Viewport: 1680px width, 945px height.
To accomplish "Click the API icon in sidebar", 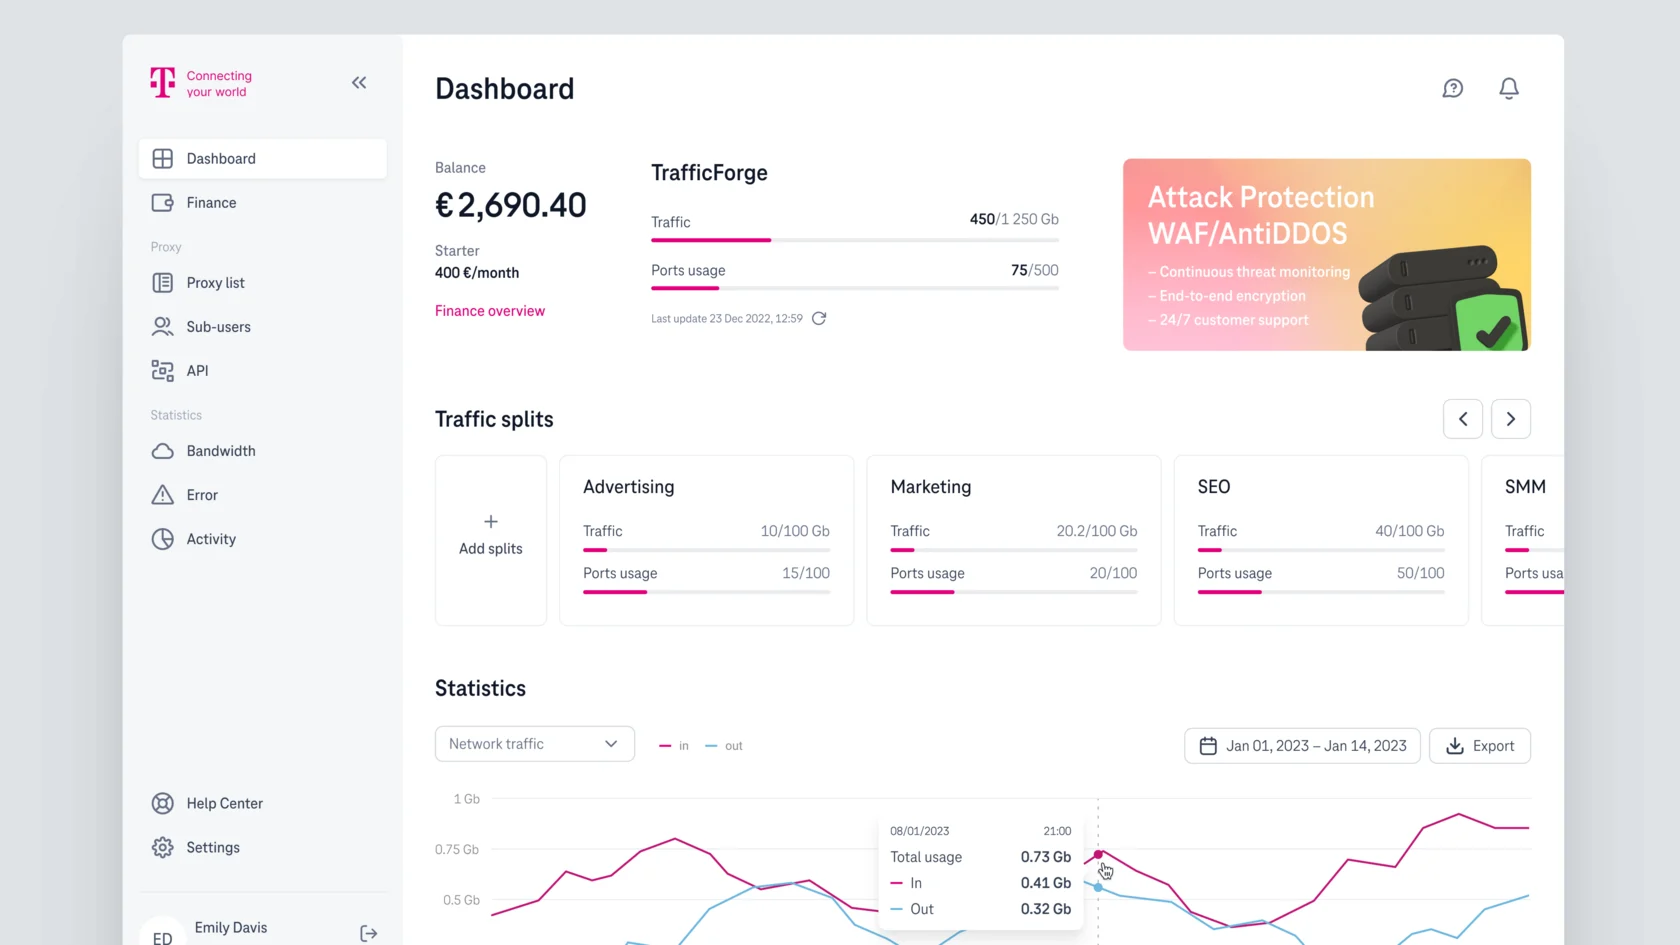I will (162, 371).
